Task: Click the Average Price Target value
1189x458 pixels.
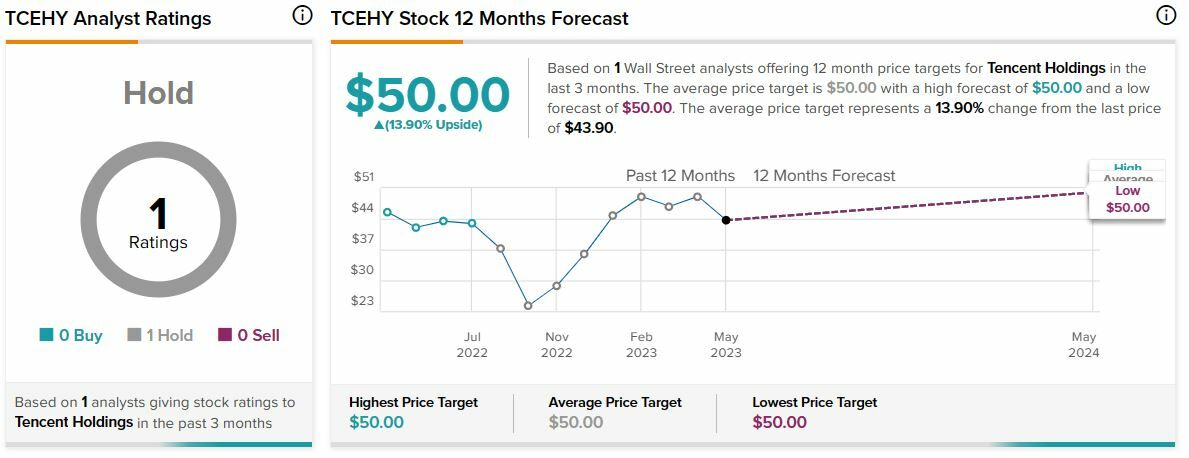Action: (576, 422)
